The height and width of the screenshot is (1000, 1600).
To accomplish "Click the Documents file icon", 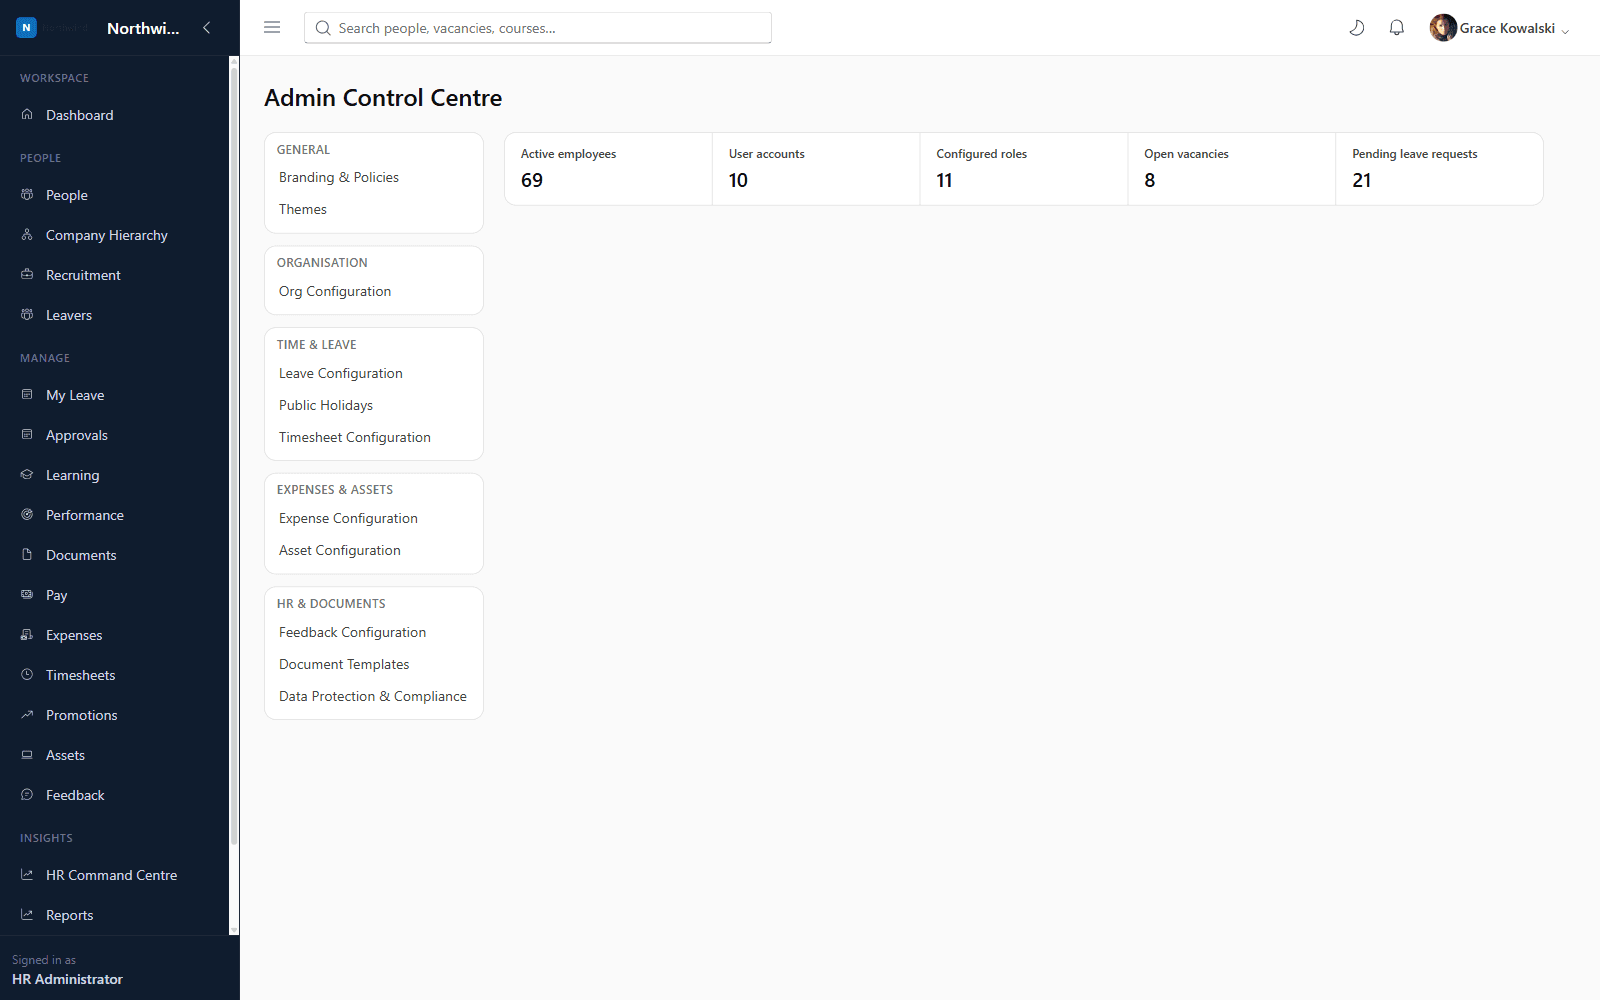I will (x=27, y=555).
